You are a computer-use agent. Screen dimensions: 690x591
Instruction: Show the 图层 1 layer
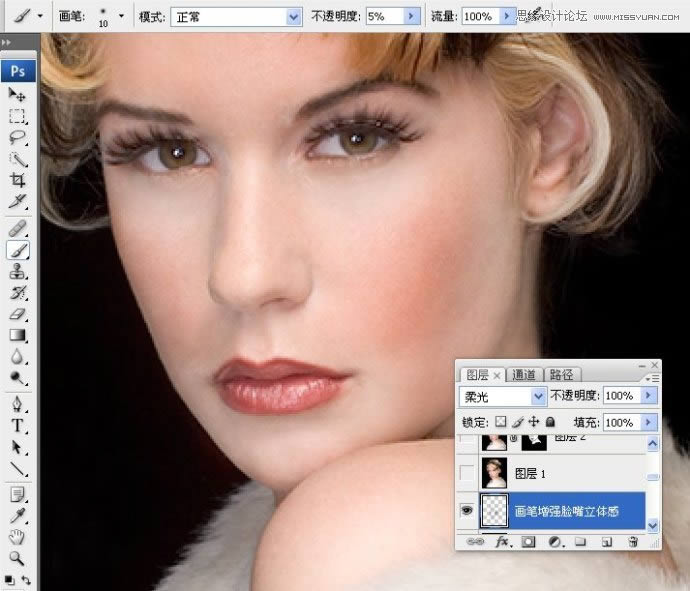pos(466,473)
